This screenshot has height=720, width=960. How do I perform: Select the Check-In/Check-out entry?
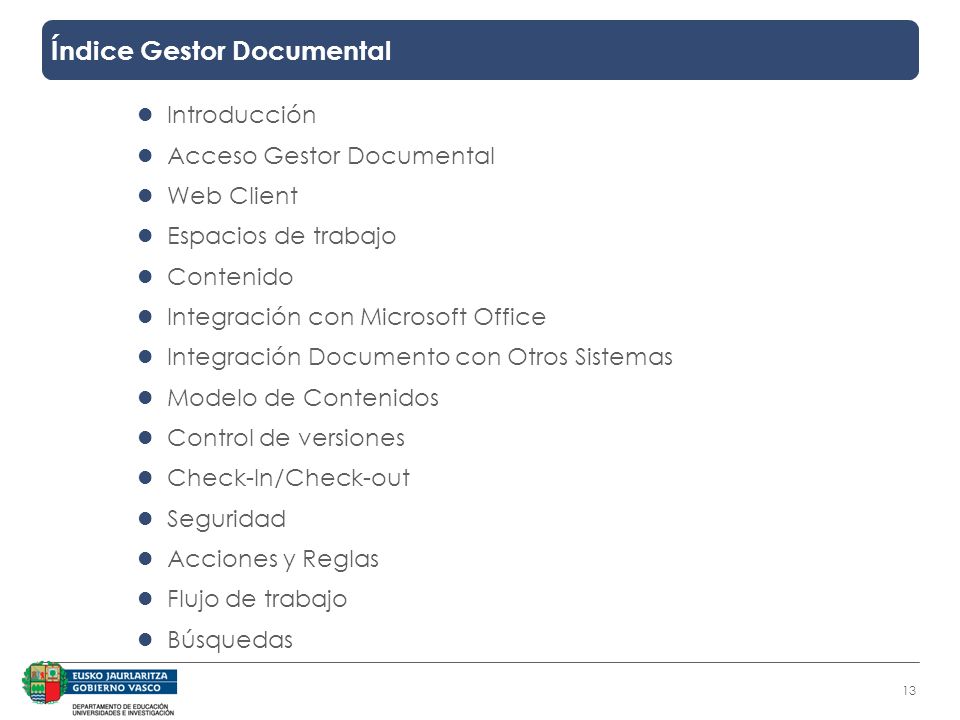[x=288, y=478]
